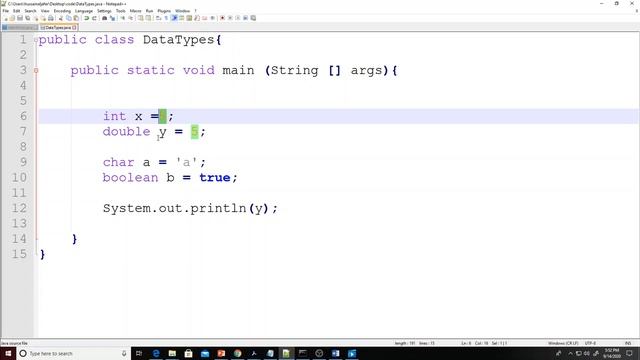Click UTF-8 encoding in the status bar

click(x=590, y=343)
